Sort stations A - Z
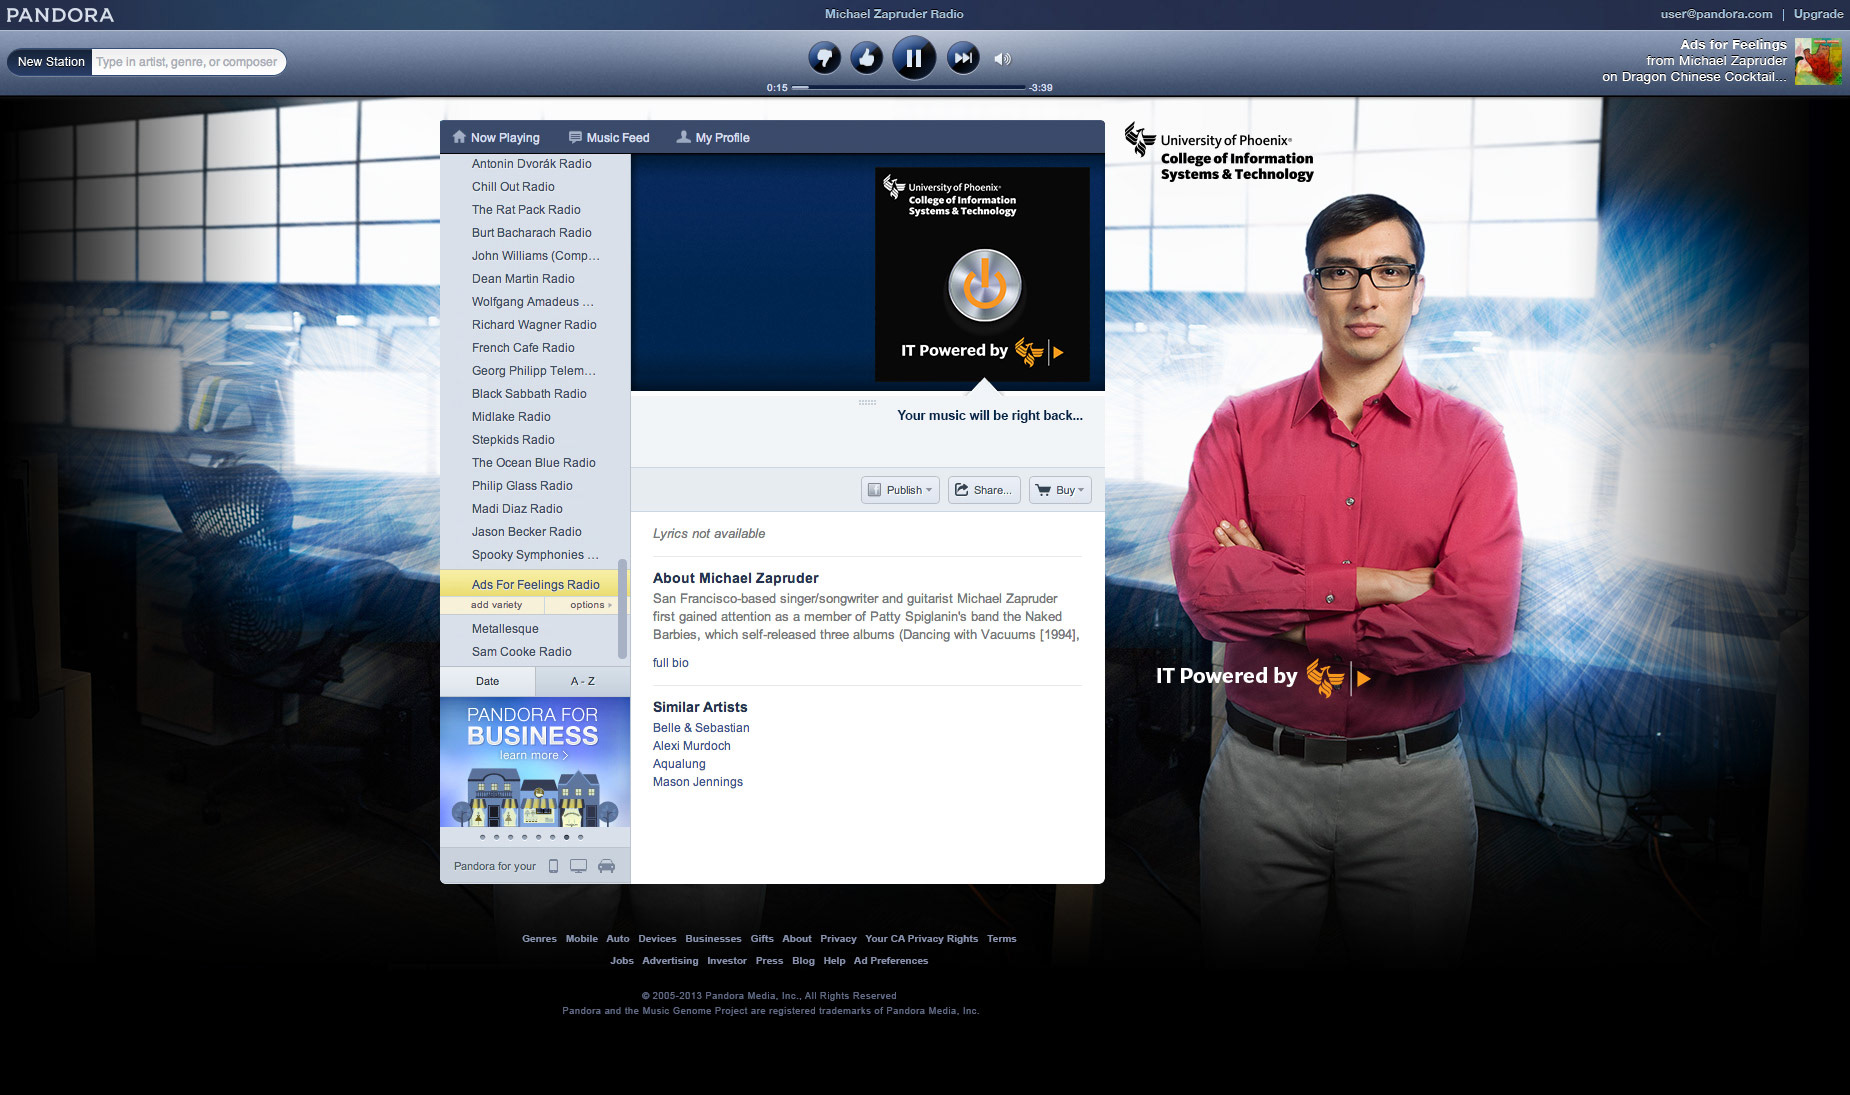Screen dimensions: 1850x1095 pos(583,681)
